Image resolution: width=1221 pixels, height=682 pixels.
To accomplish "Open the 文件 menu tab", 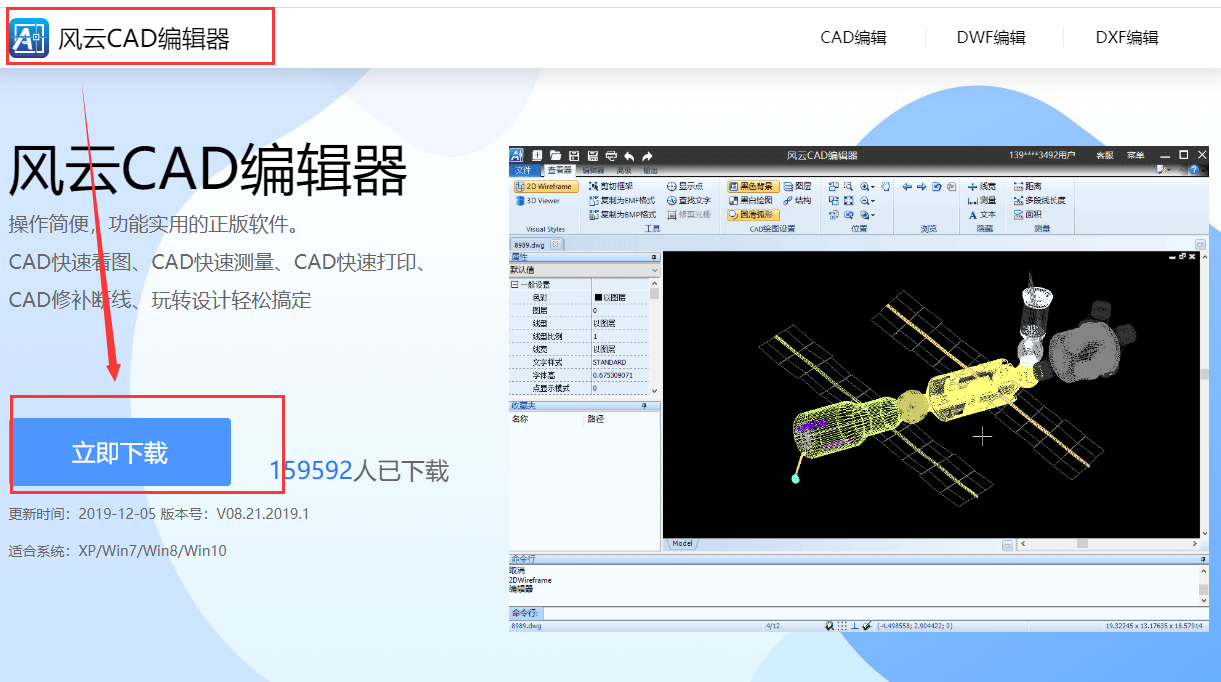I will pyautogui.click(x=524, y=170).
